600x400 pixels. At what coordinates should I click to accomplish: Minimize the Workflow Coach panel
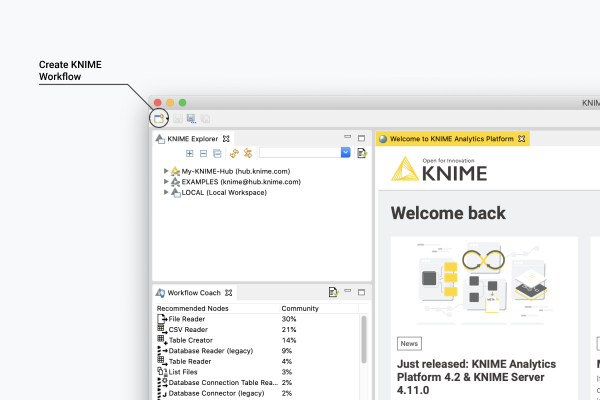click(x=347, y=291)
